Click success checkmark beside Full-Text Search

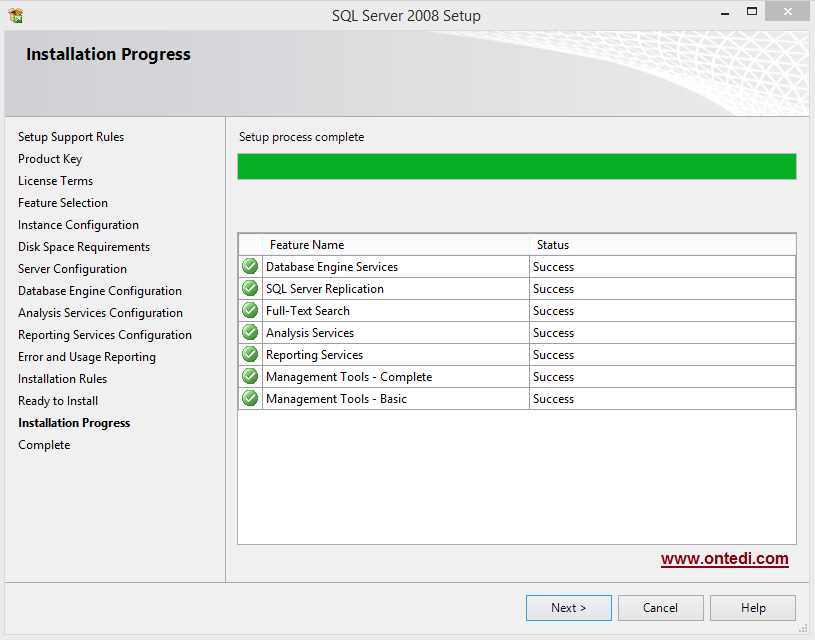click(x=250, y=310)
